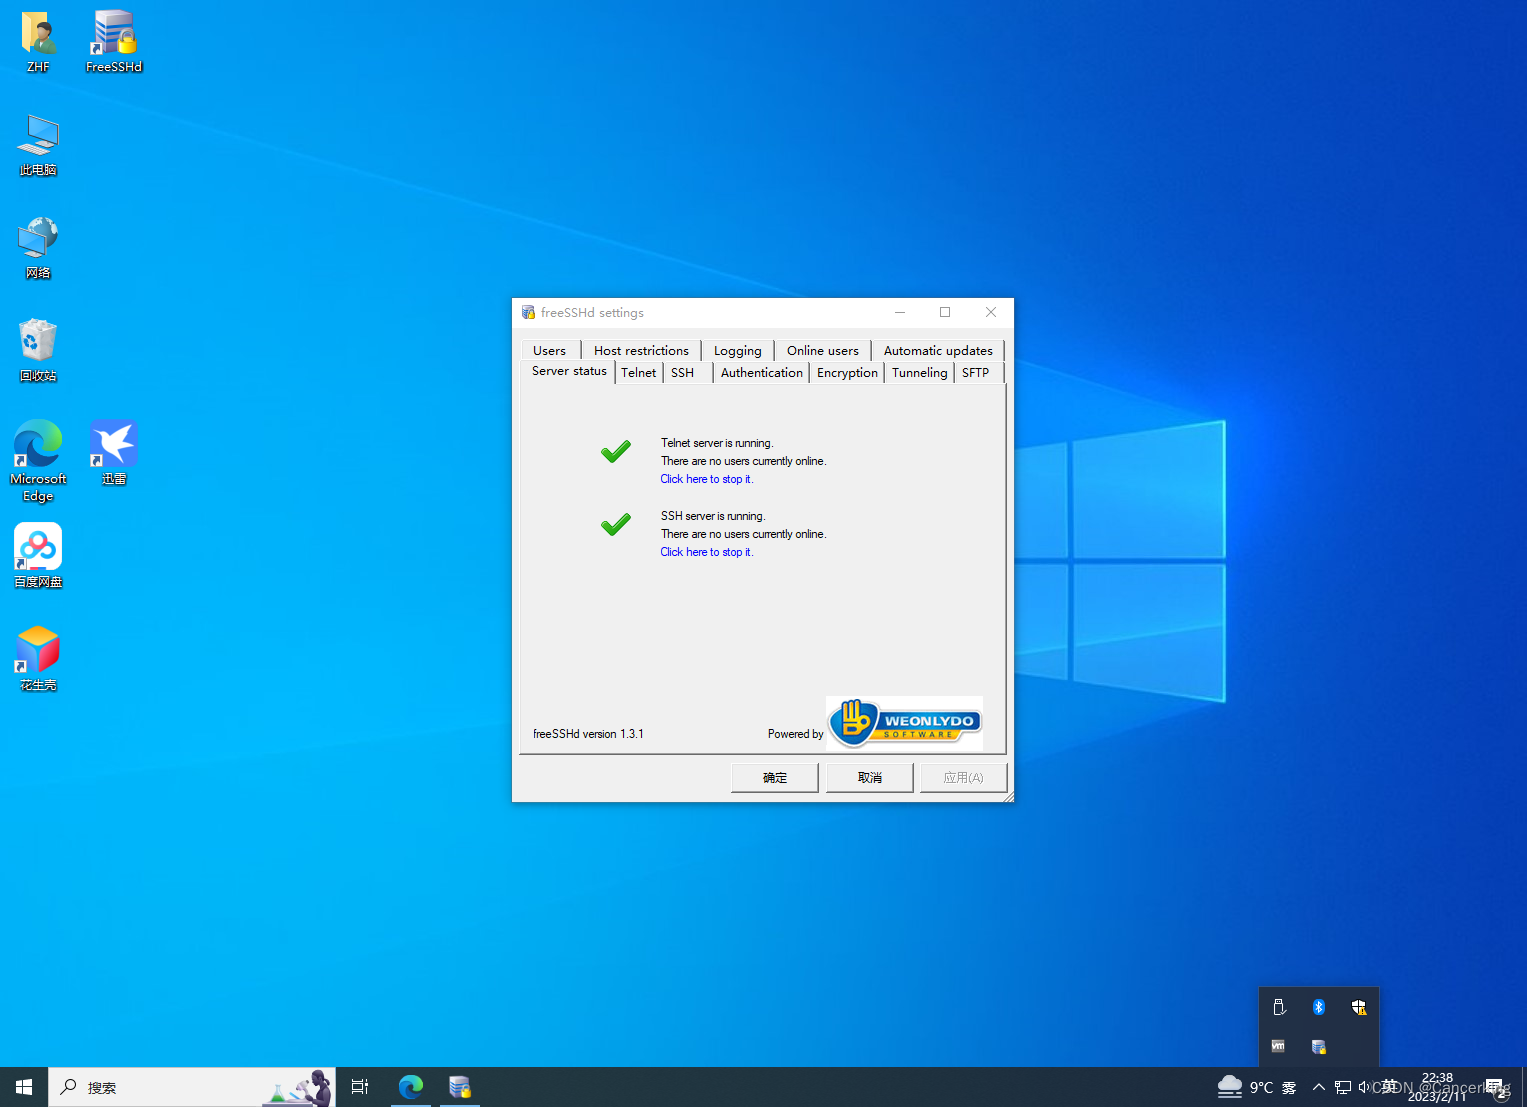This screenshot has height=1107, width=1527.
Task: Click the VMware icon in the system tray
Action: (x=1277, y=1046)
